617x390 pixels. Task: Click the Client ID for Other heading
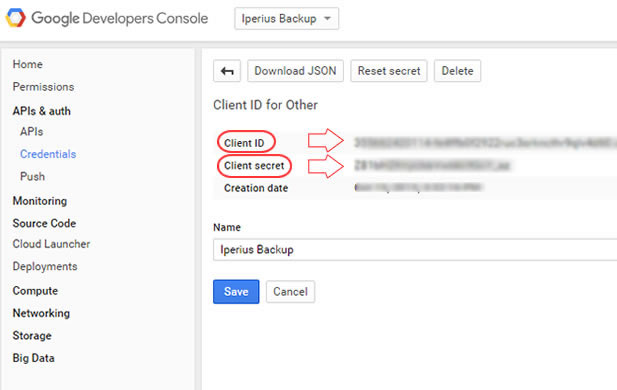click(x=266, y=105)
